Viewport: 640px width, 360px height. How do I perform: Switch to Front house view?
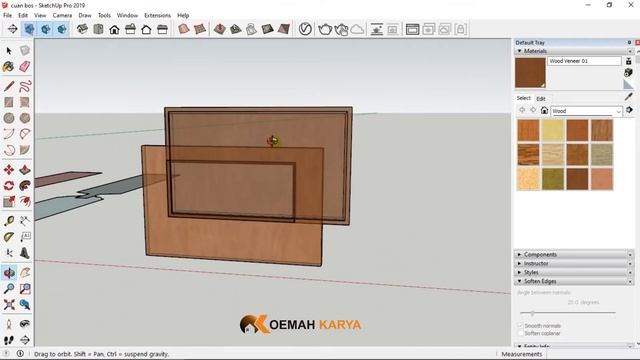(114, 29)
